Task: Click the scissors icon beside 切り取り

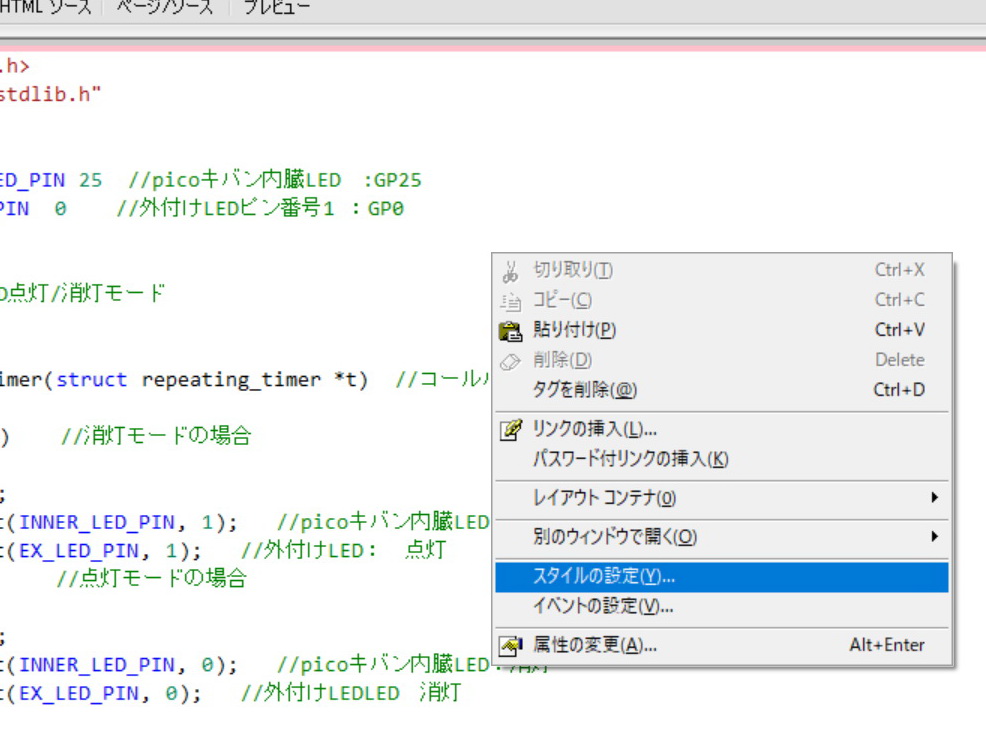Action: point(511,271)
